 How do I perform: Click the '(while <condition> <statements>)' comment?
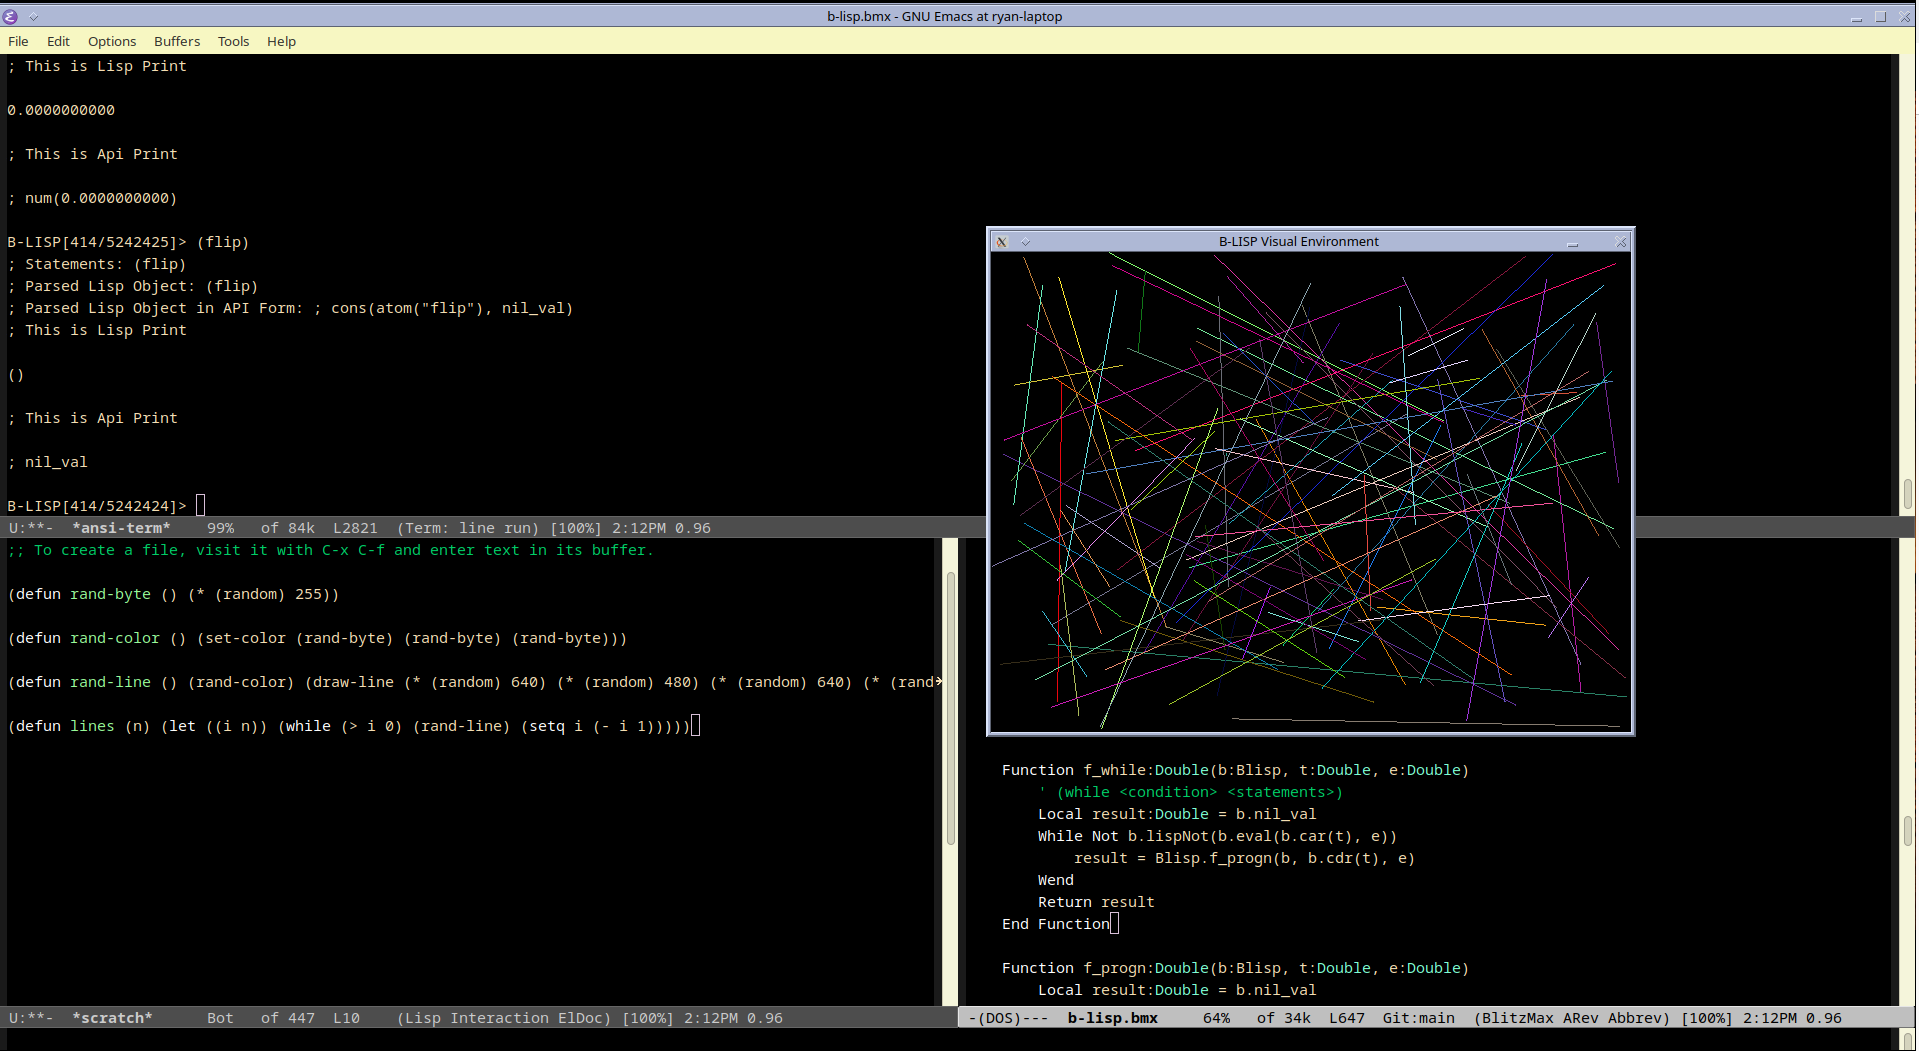pyautogui.click(x=1190, y=792)
